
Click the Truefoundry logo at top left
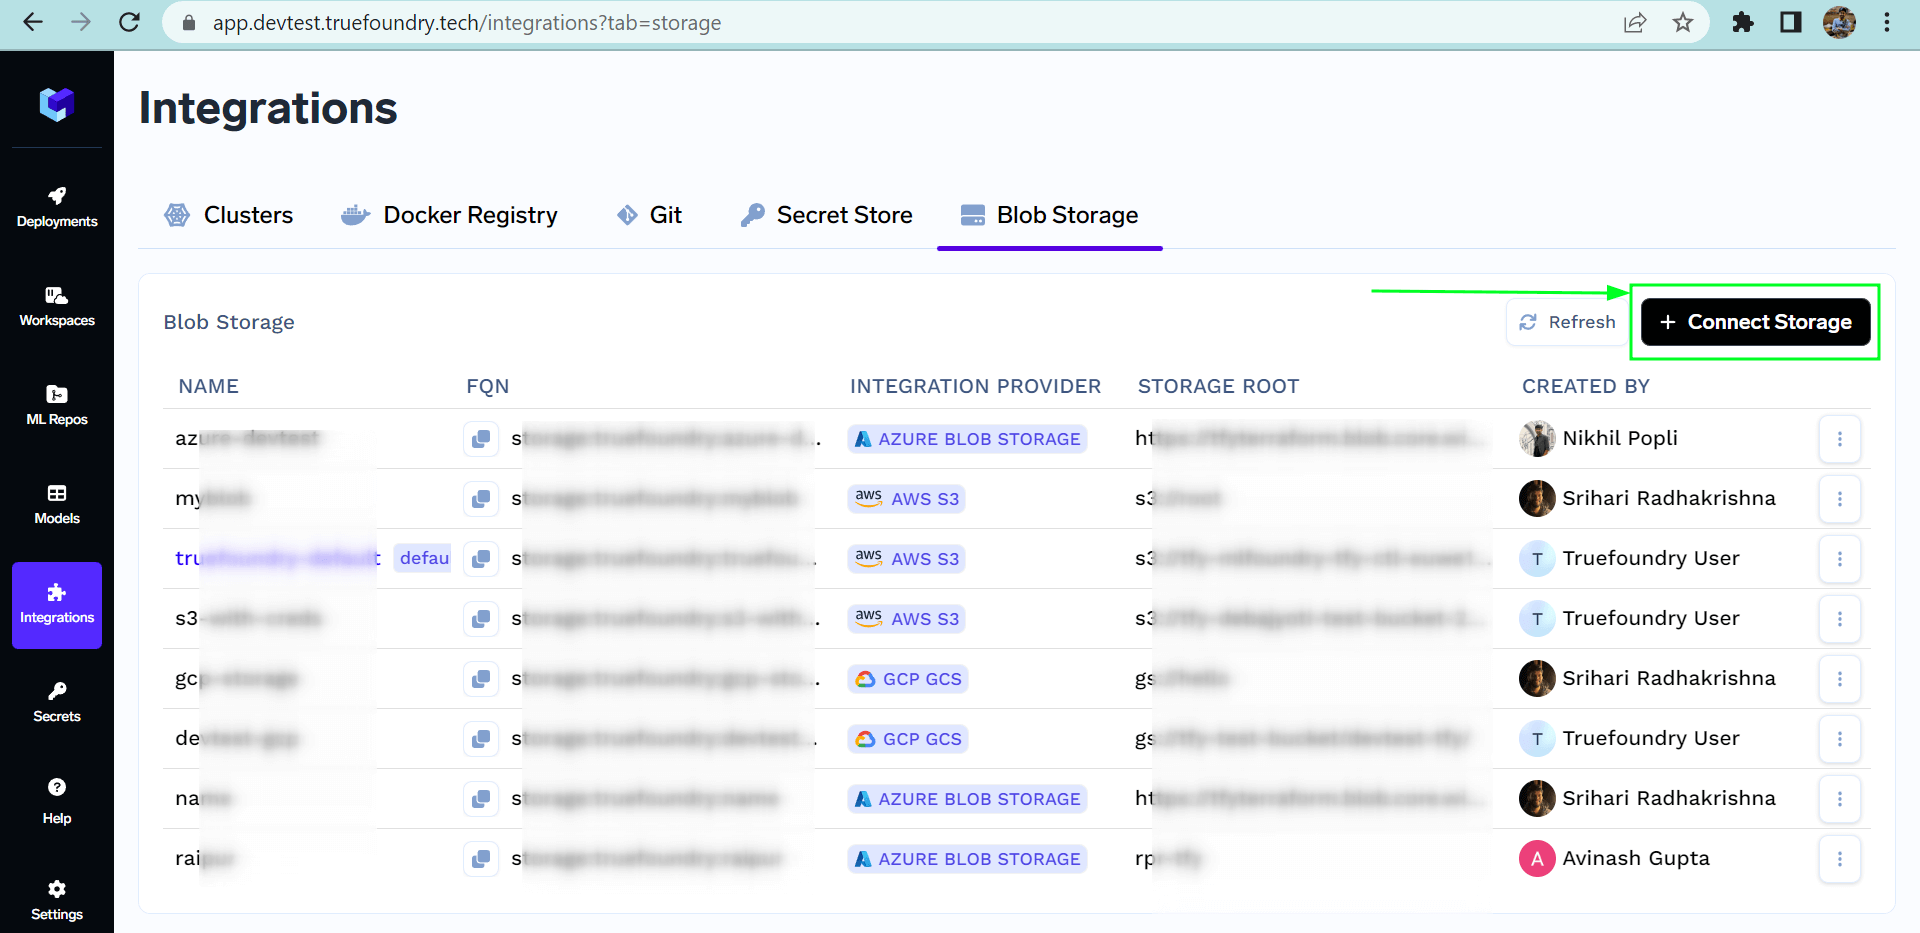point(57,104)
